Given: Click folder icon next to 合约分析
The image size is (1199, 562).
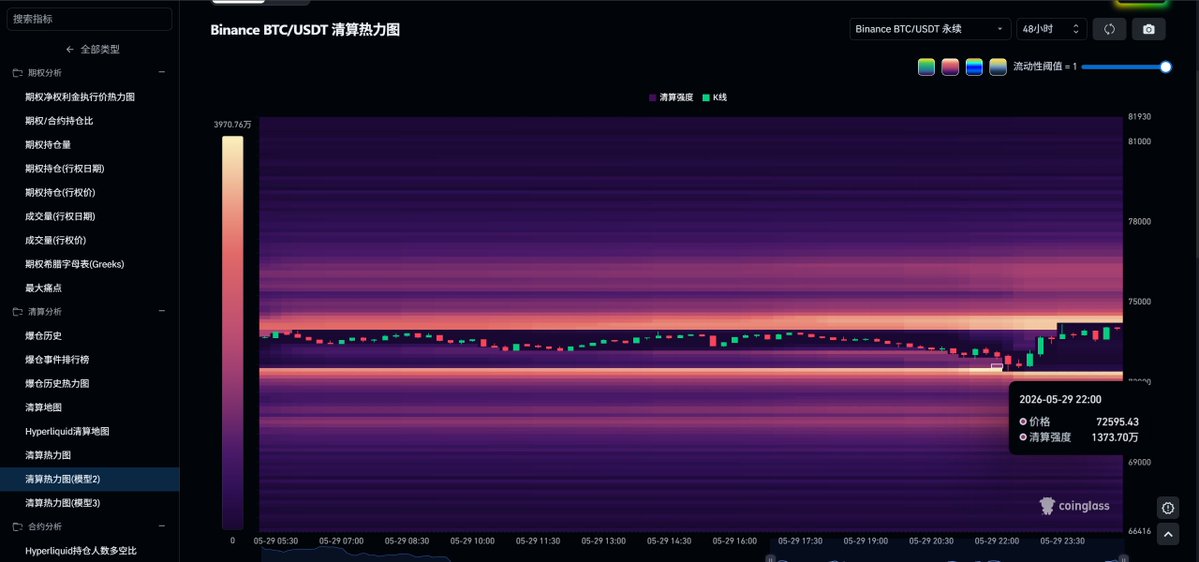Looking at the screenshot, I should point(18,527).
